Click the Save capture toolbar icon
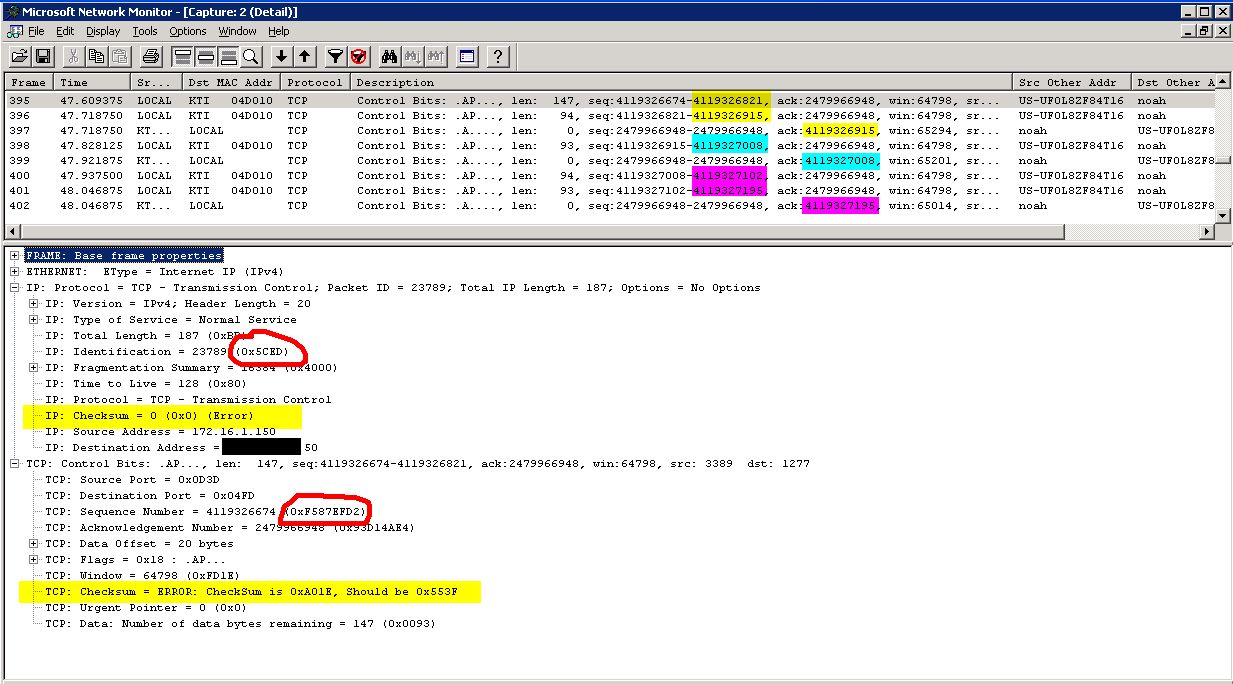Viewport: 1233px width, 684px height. pos(43,56)
